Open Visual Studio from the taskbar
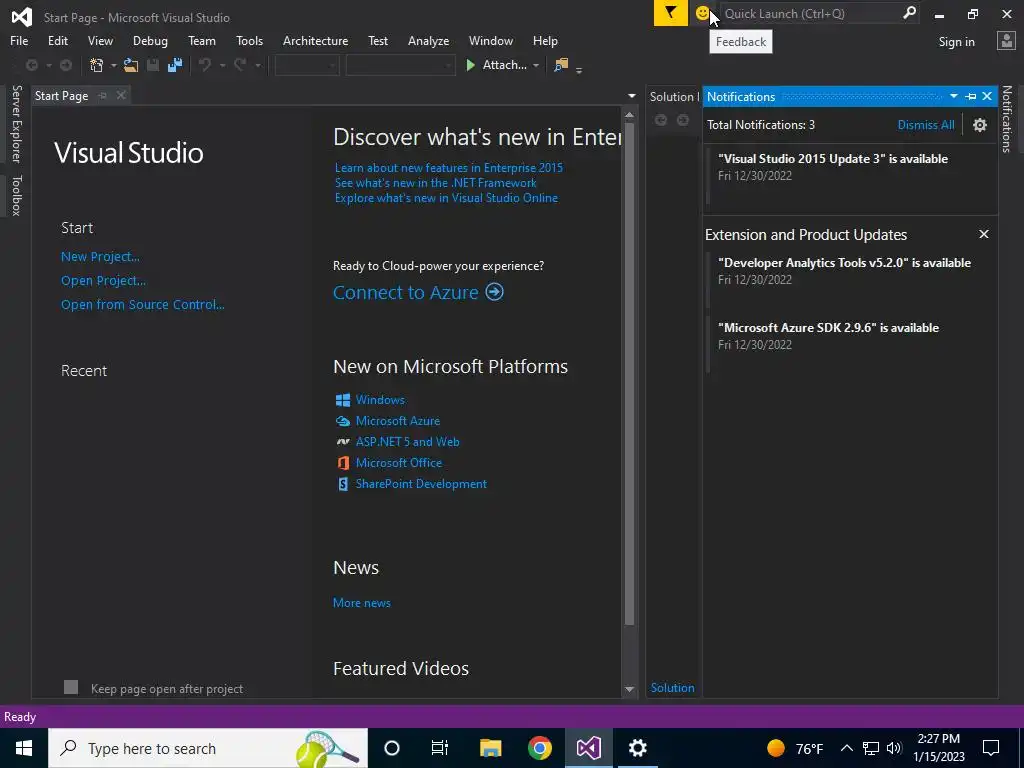Viewport: 1024px width, 768px height. coord(588,748)
